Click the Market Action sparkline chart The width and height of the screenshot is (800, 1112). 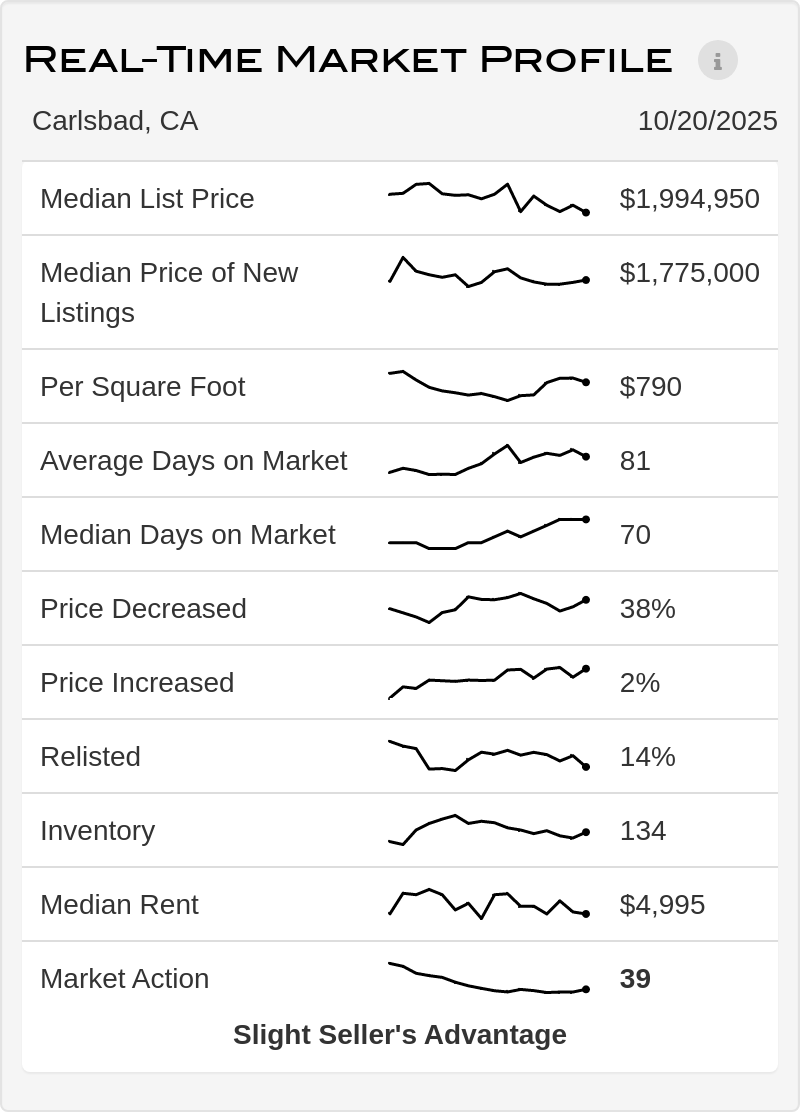click(488, 978)
